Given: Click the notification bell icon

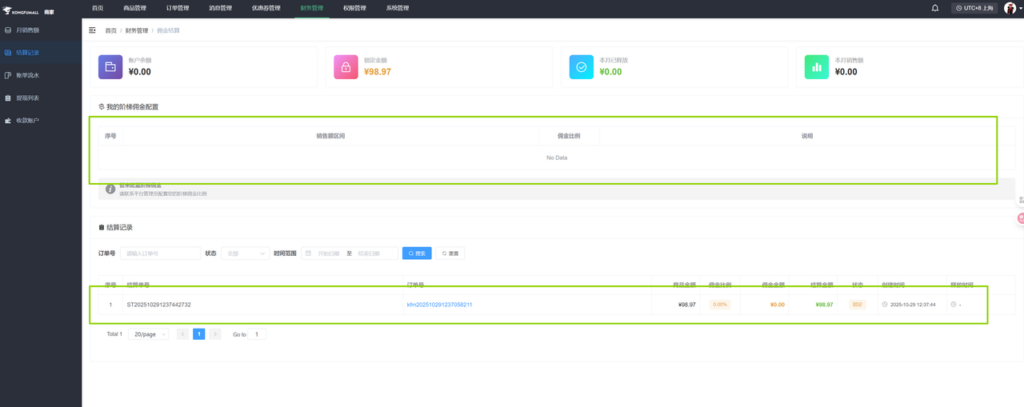Looking at the screenshot, I should pos(935,7).
